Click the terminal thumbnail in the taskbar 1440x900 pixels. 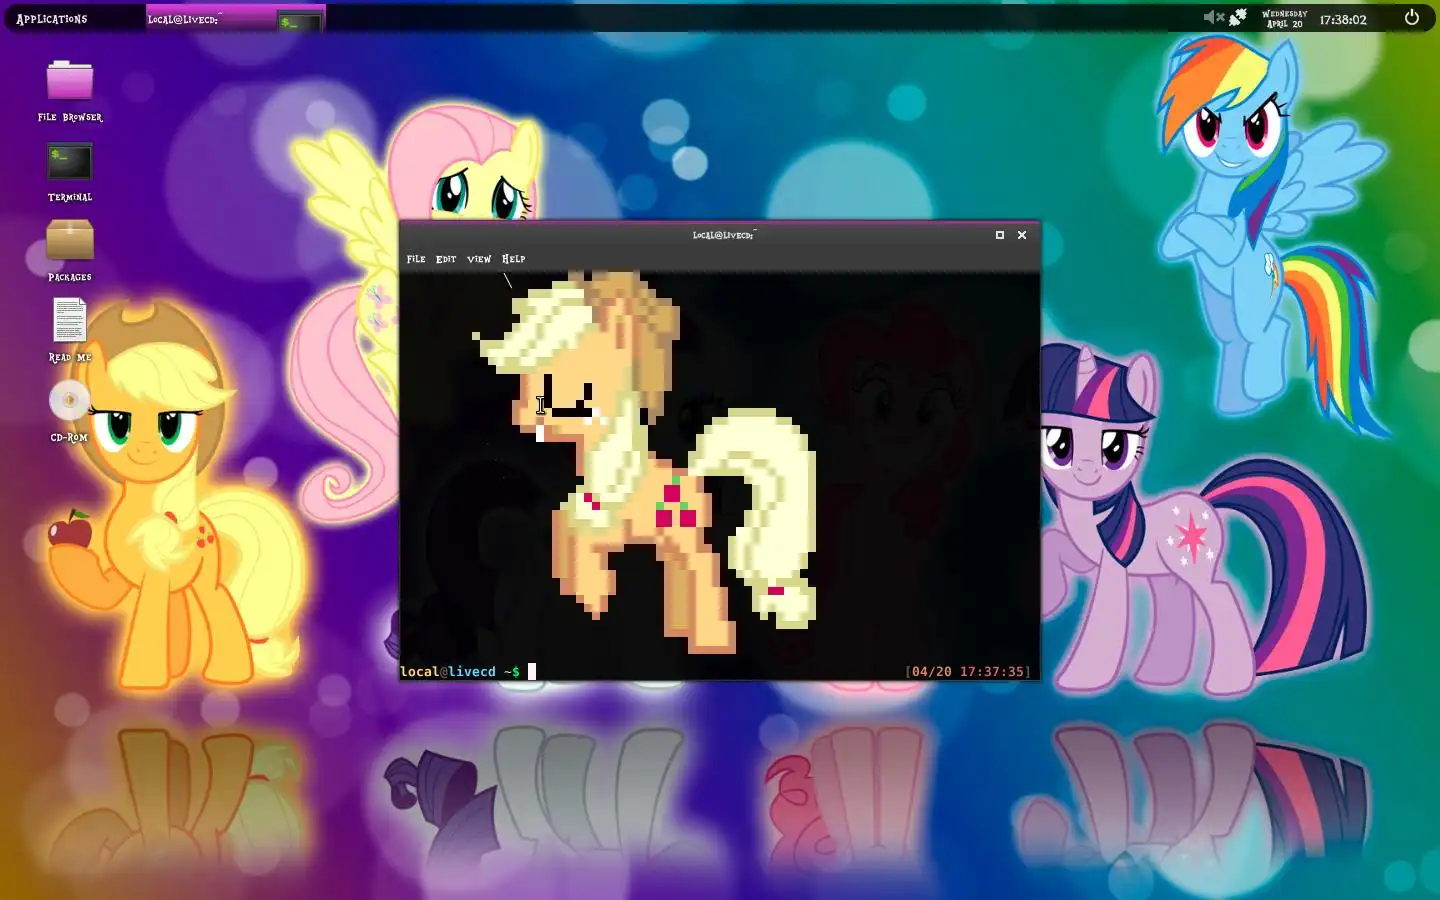pos(300,21)
